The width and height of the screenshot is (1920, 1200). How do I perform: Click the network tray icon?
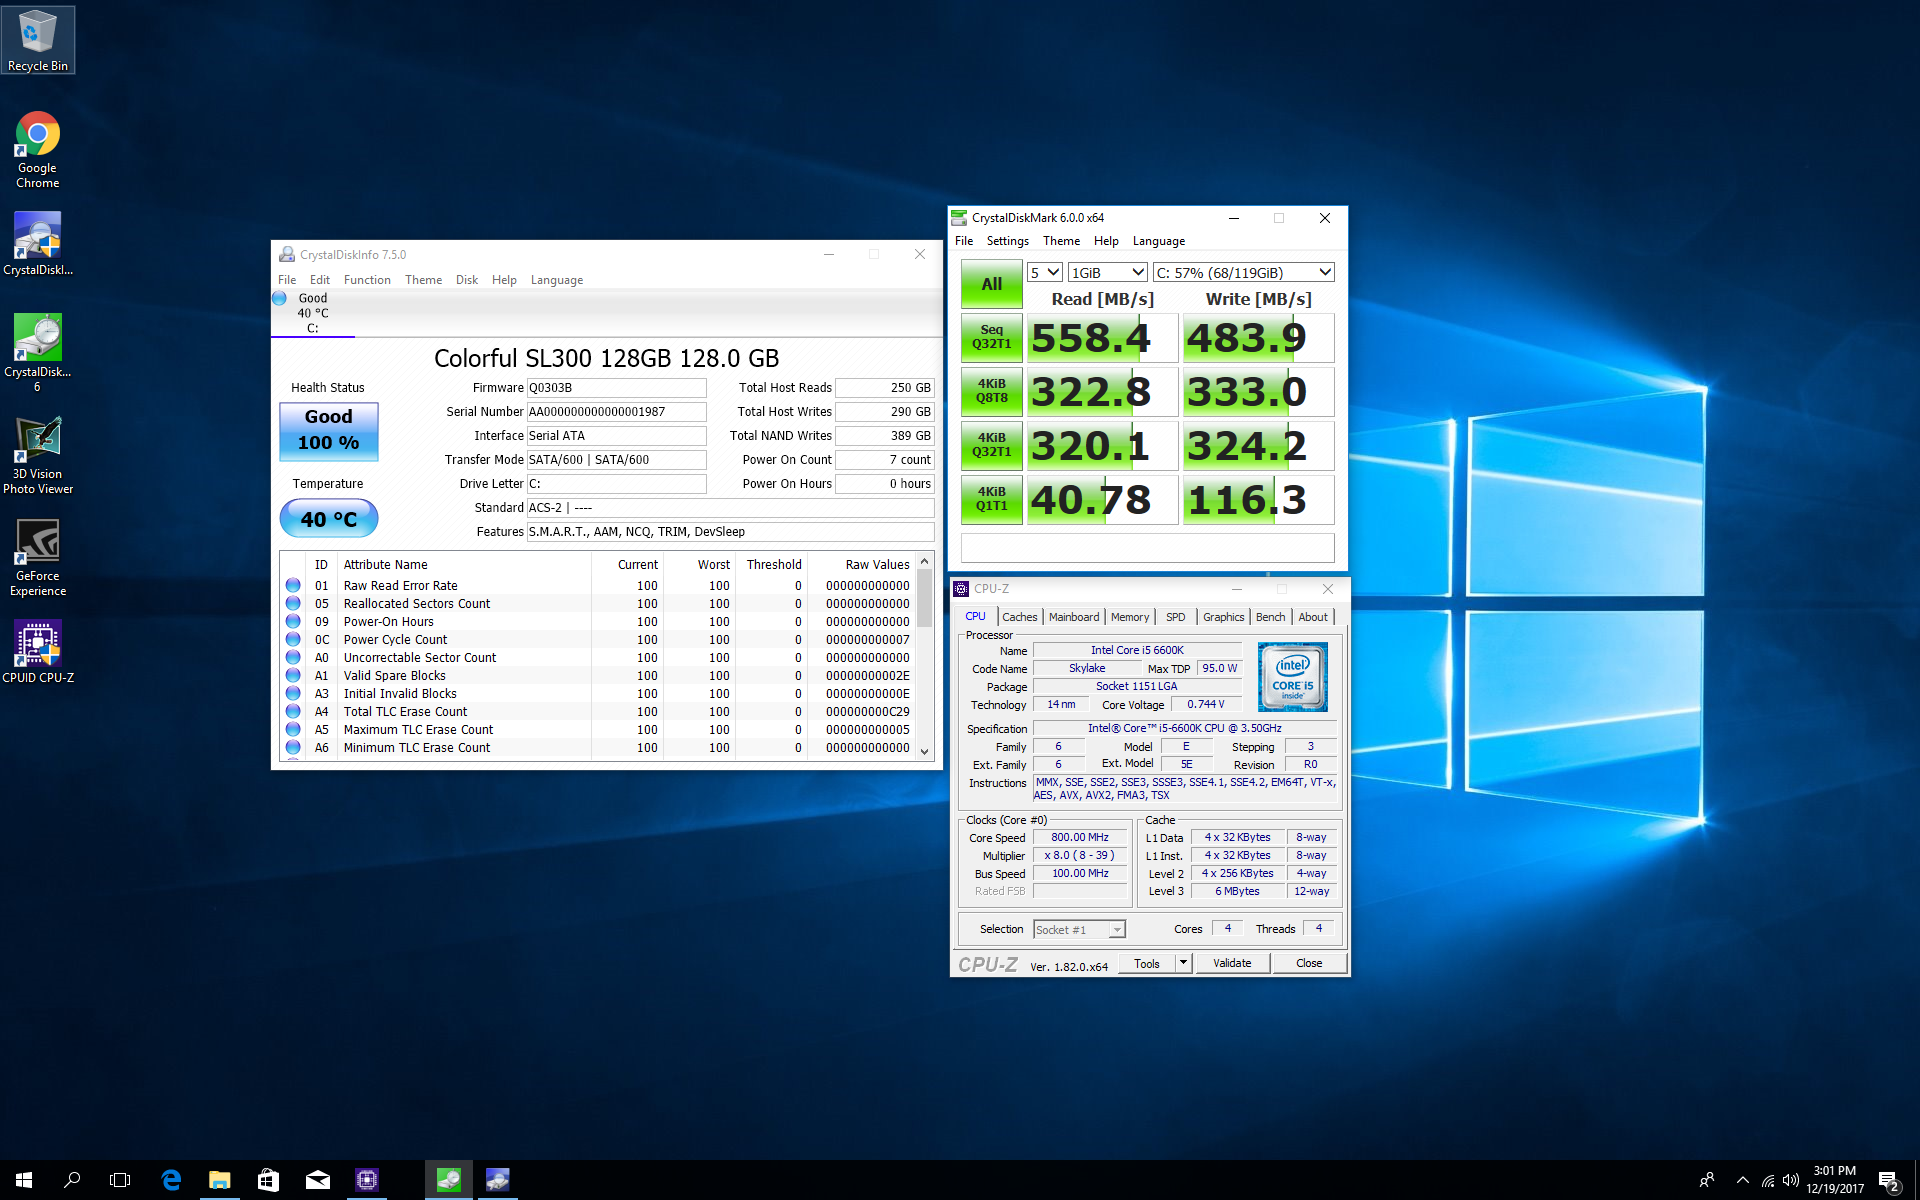point(1768,1181)
